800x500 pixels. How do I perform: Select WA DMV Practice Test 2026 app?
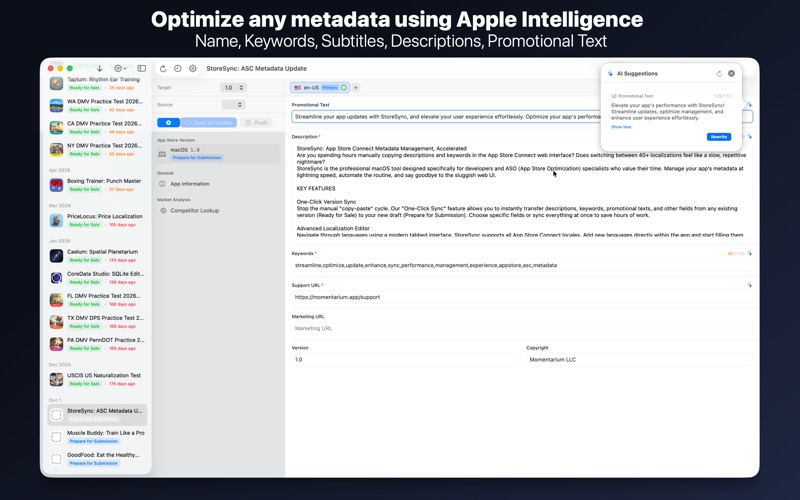point(97,105)
